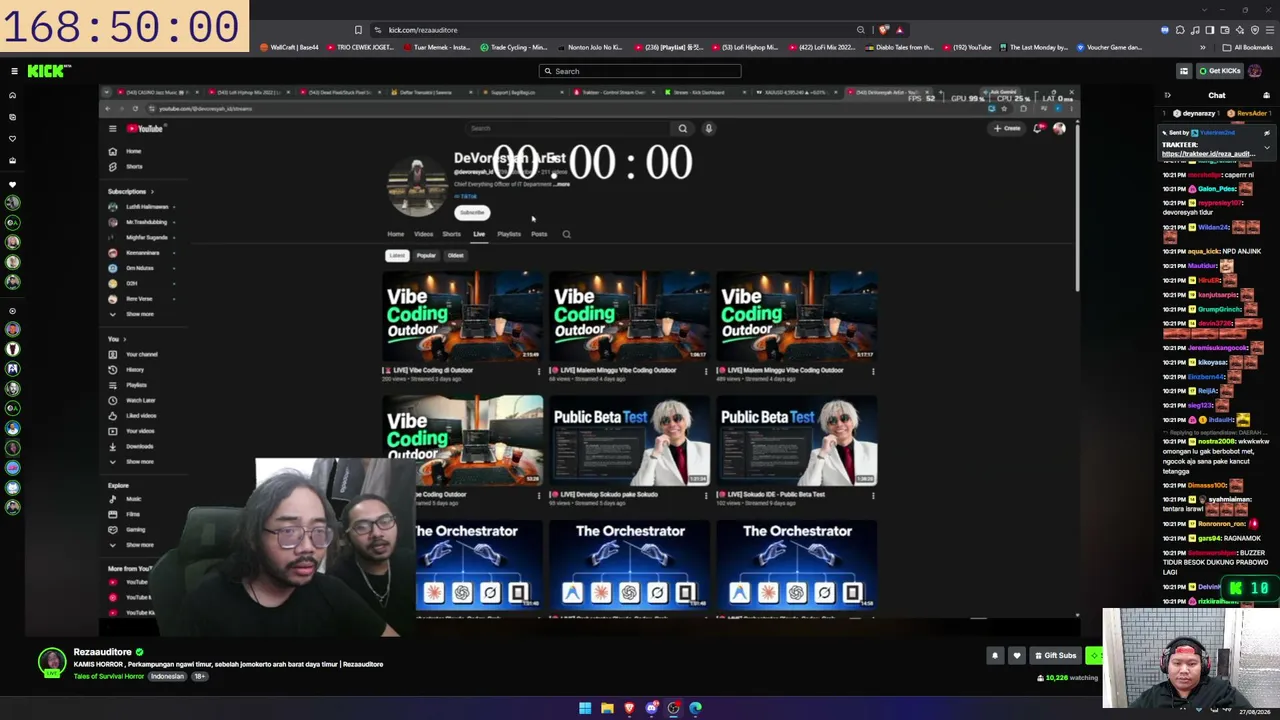This screenshot has width=1280, height=720.
Task: Open the Kick hamburger menu
Action: pos(14,71)
